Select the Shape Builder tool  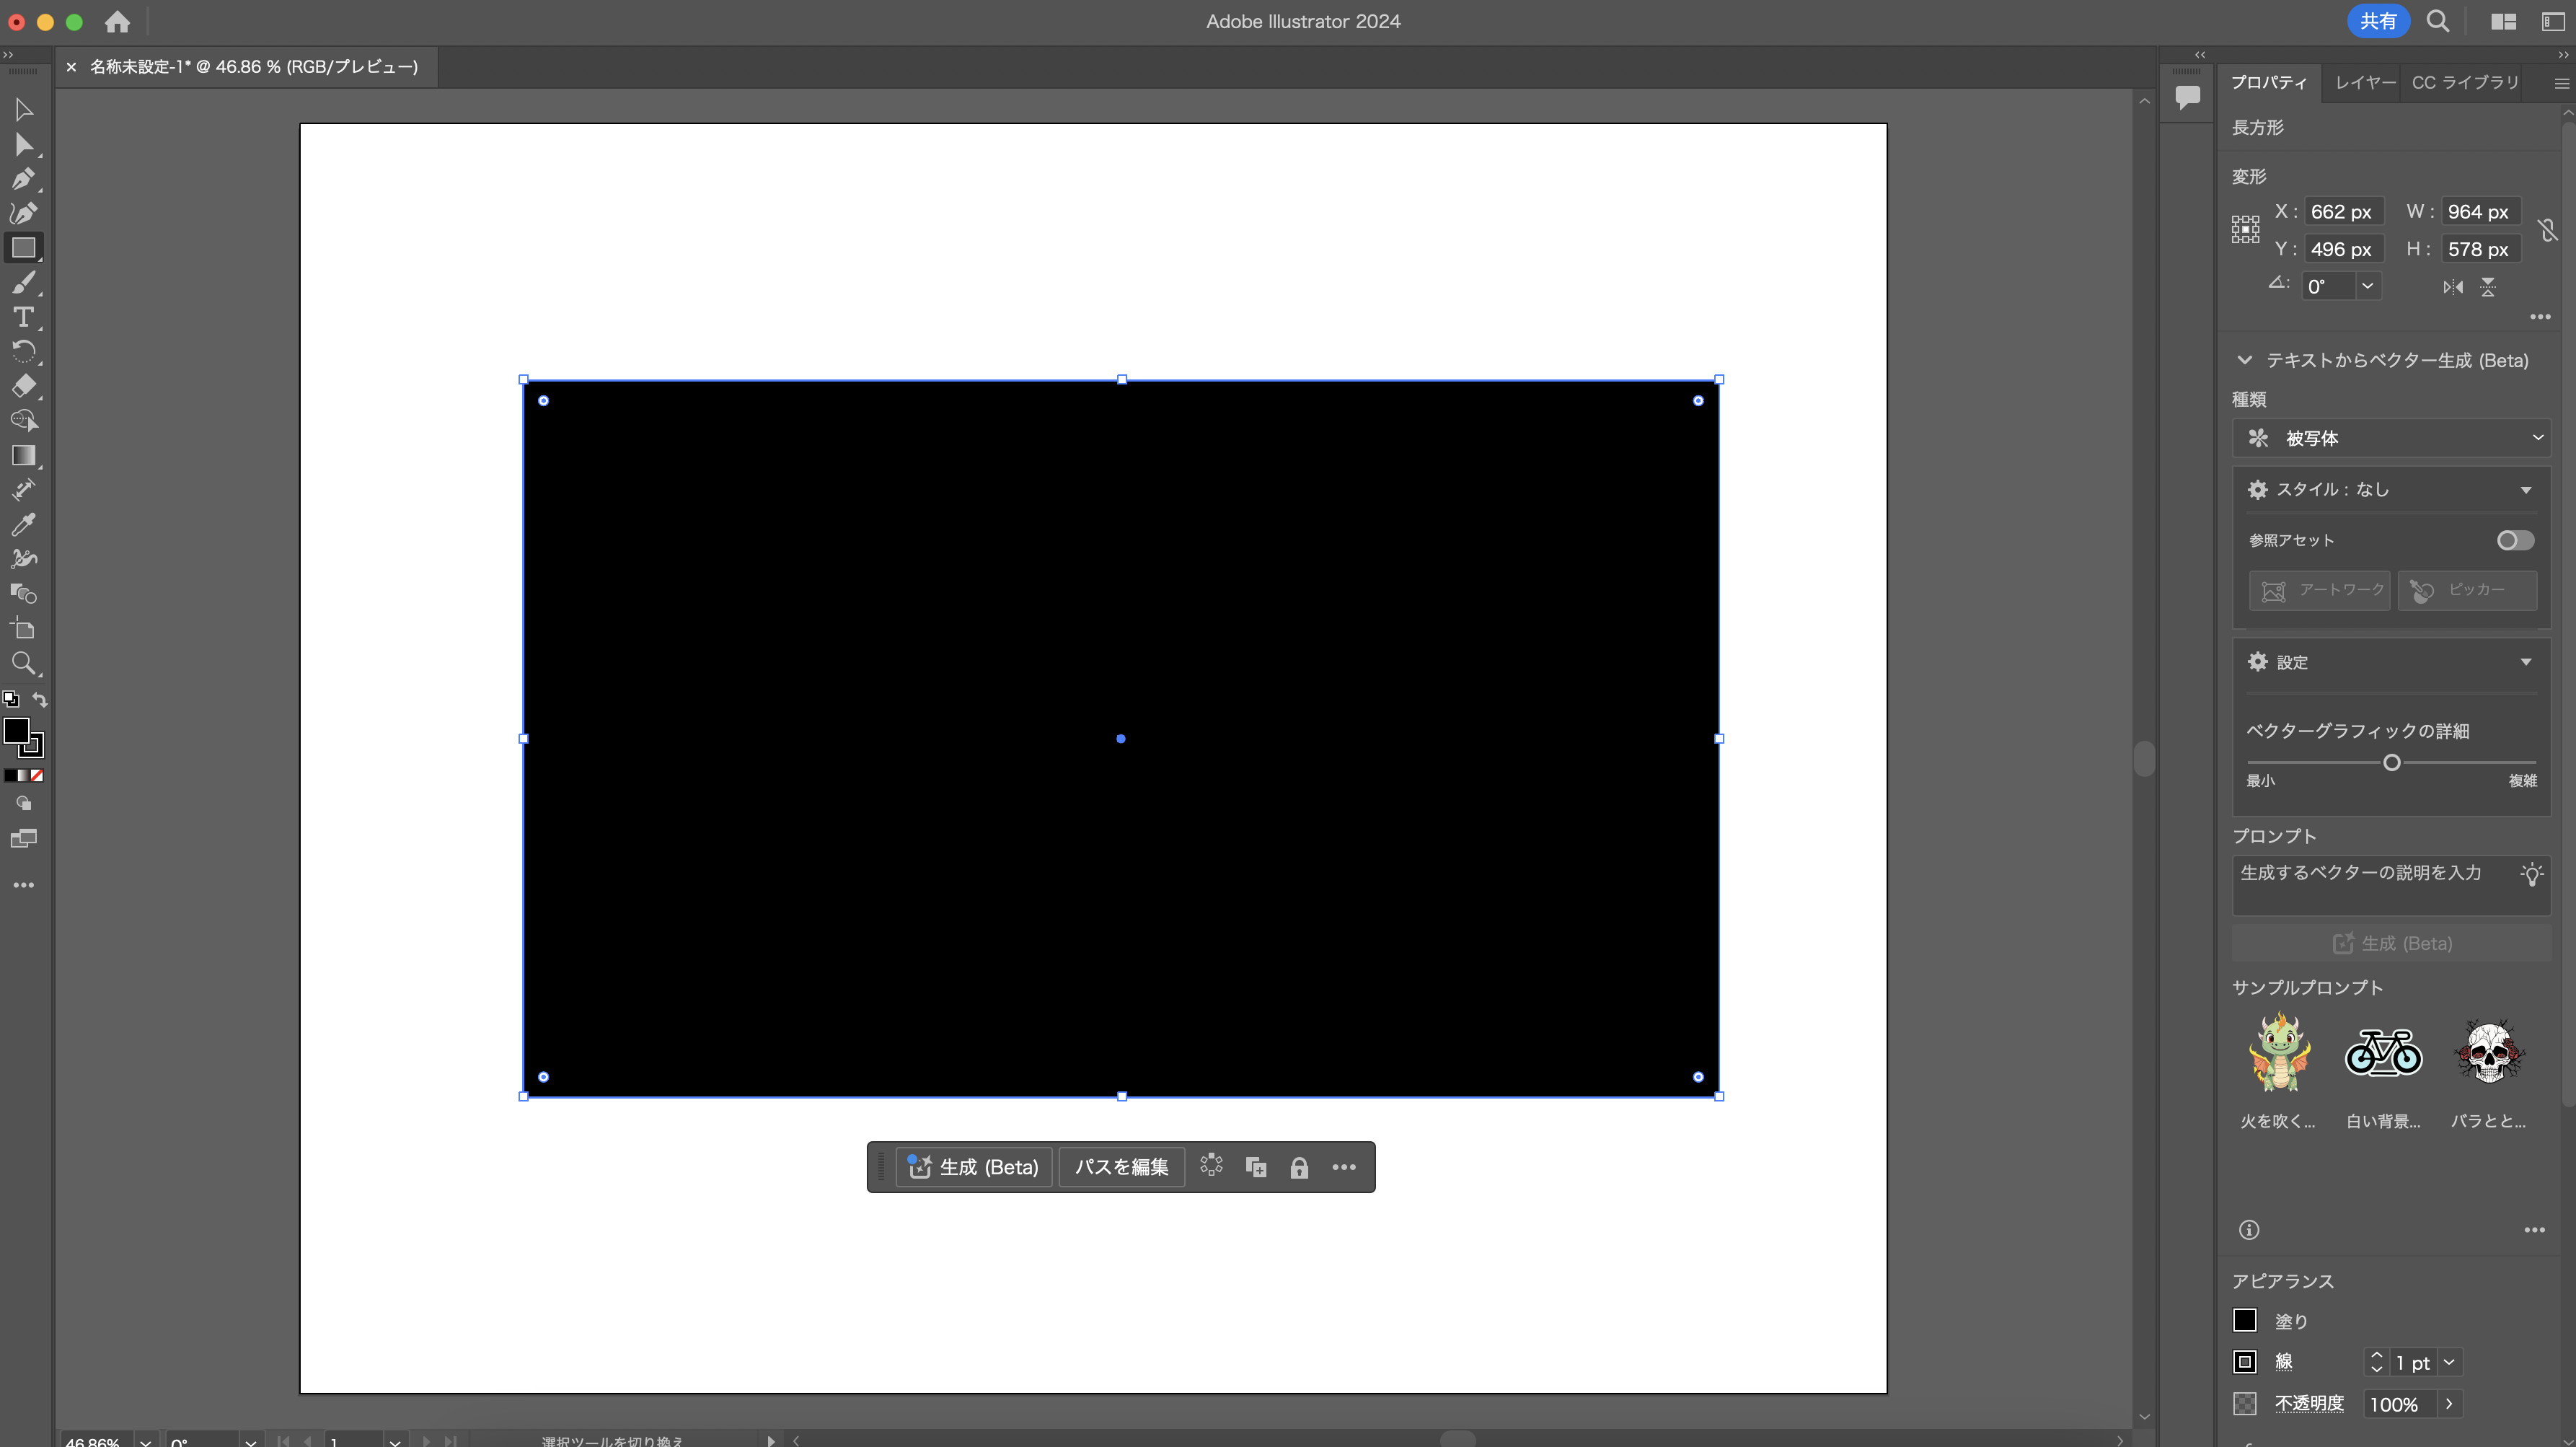pyautogui.click(x=23, y=421)
